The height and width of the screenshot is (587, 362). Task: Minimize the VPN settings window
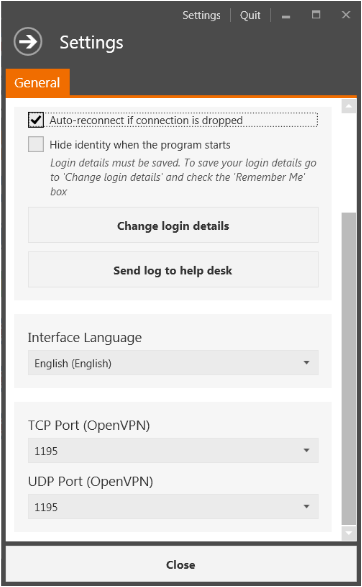pyautogui.click(x=286, y=16)
